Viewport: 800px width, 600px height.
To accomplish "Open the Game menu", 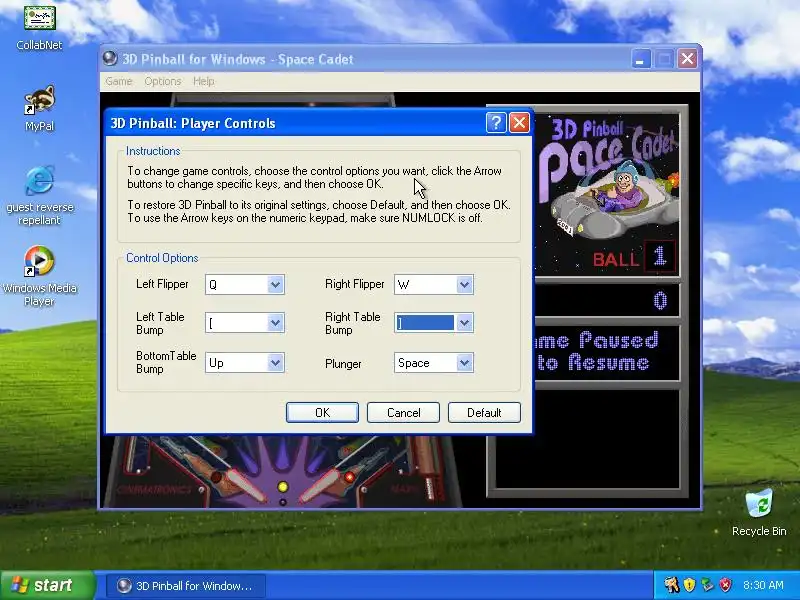I will click(119, 81).
